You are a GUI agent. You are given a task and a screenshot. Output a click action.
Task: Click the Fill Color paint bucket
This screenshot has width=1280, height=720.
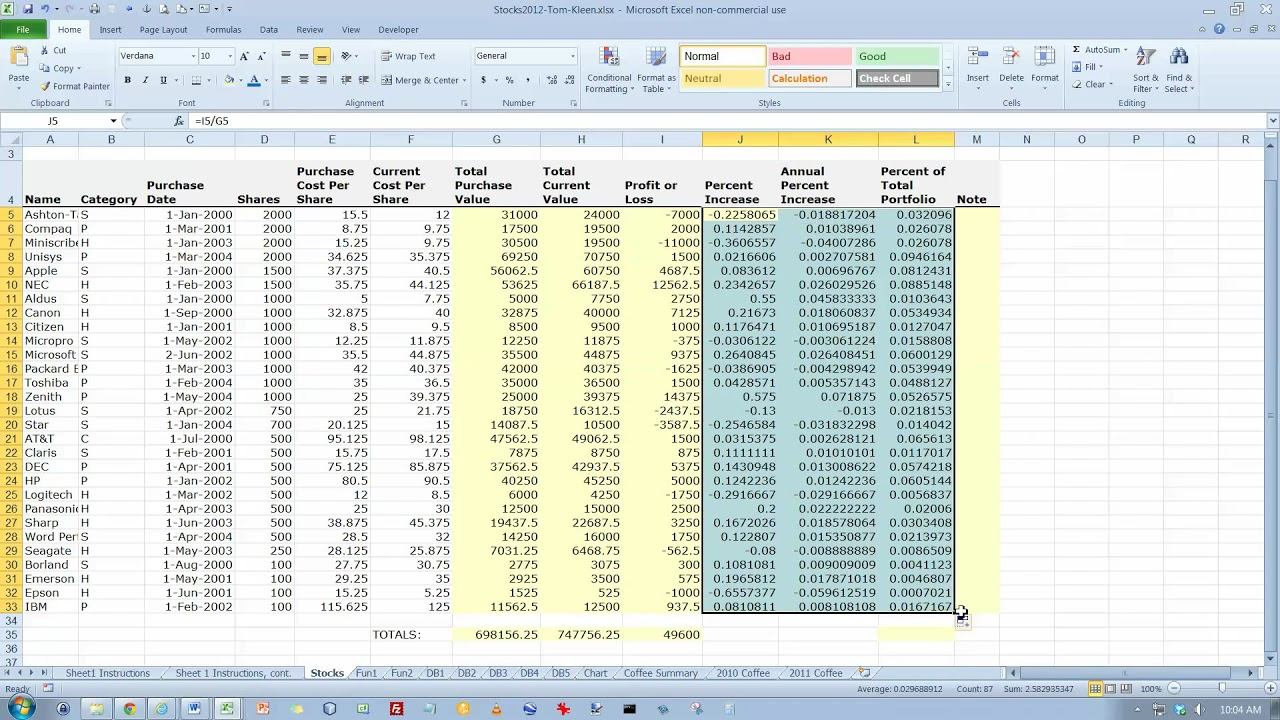coord(229,80)
